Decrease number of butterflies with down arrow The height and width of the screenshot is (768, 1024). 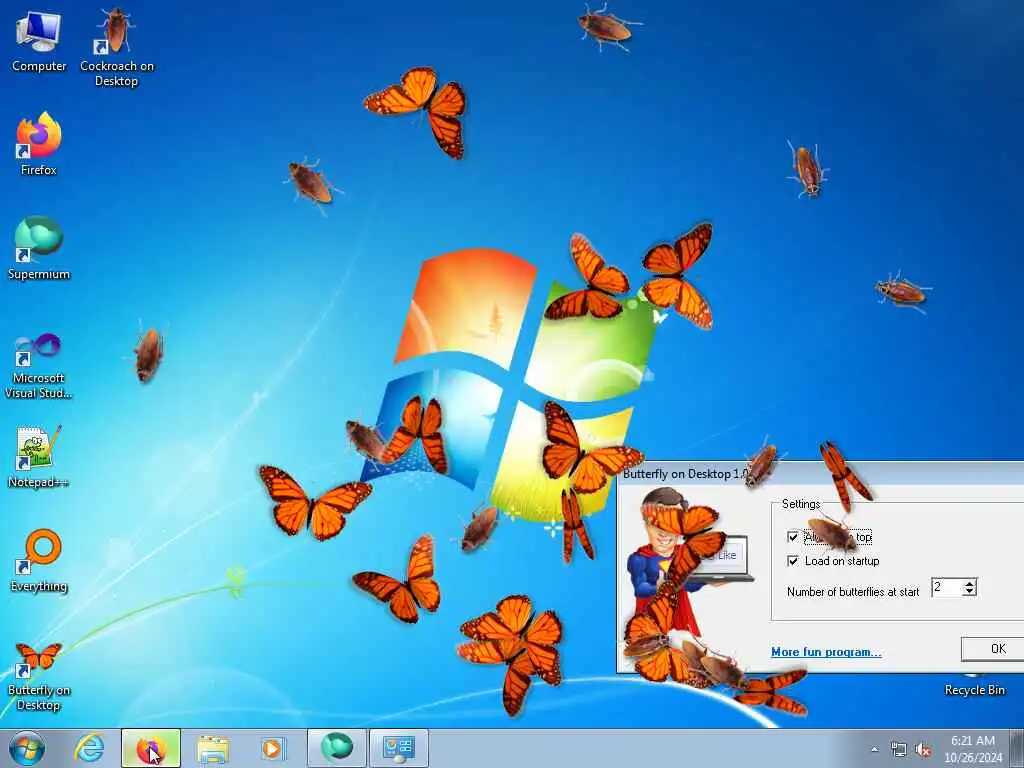970,592
